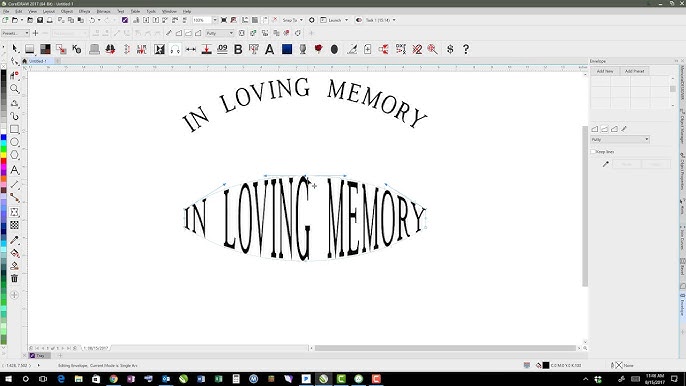Viewport: 686px width, 386px height.
Task: Click the question mark help icon
Action: (x=466, y=49)
